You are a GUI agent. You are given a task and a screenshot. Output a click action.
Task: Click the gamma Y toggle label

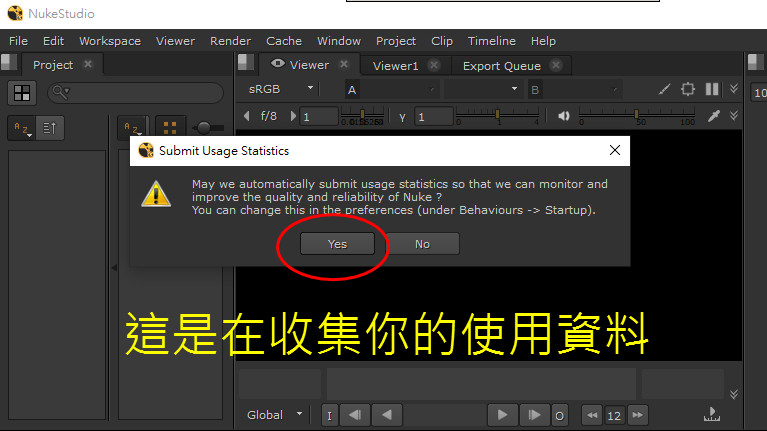pos(402,117)
